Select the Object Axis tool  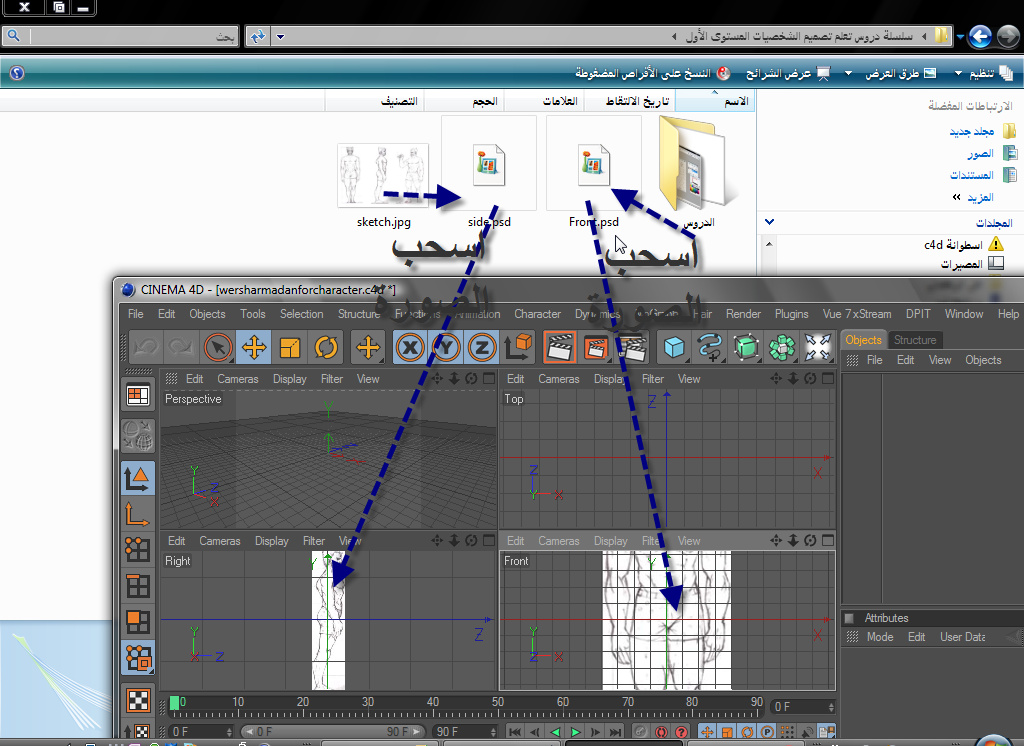coord(138,514)
